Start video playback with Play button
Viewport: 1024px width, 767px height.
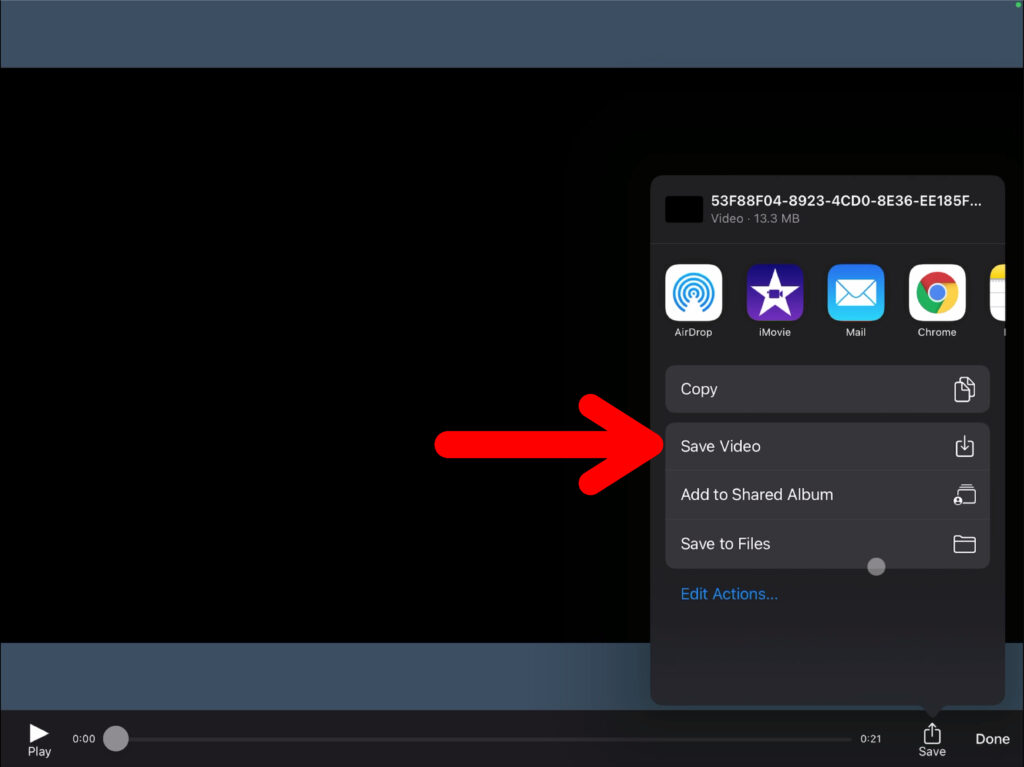tap(39, 739)
